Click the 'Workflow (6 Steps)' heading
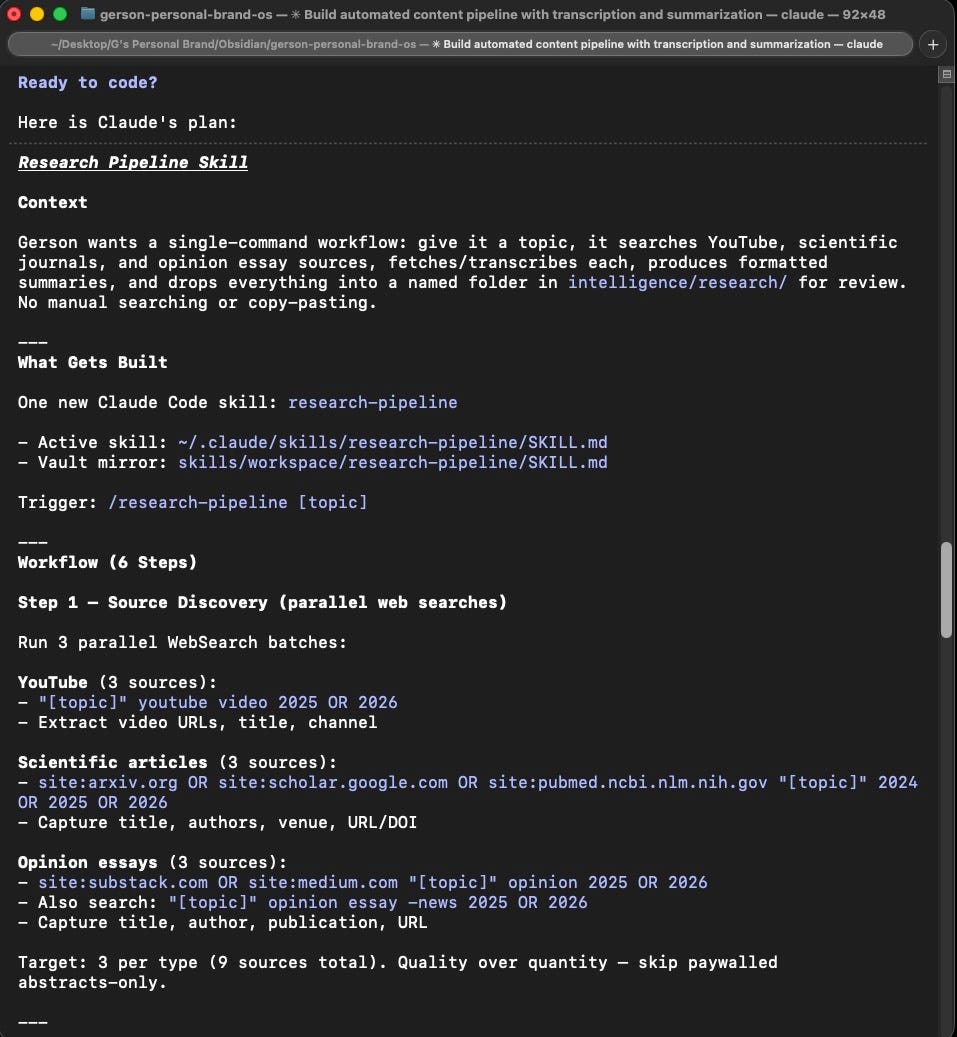The width and height of the screenshot is (957, 1037). pos(107,562)
